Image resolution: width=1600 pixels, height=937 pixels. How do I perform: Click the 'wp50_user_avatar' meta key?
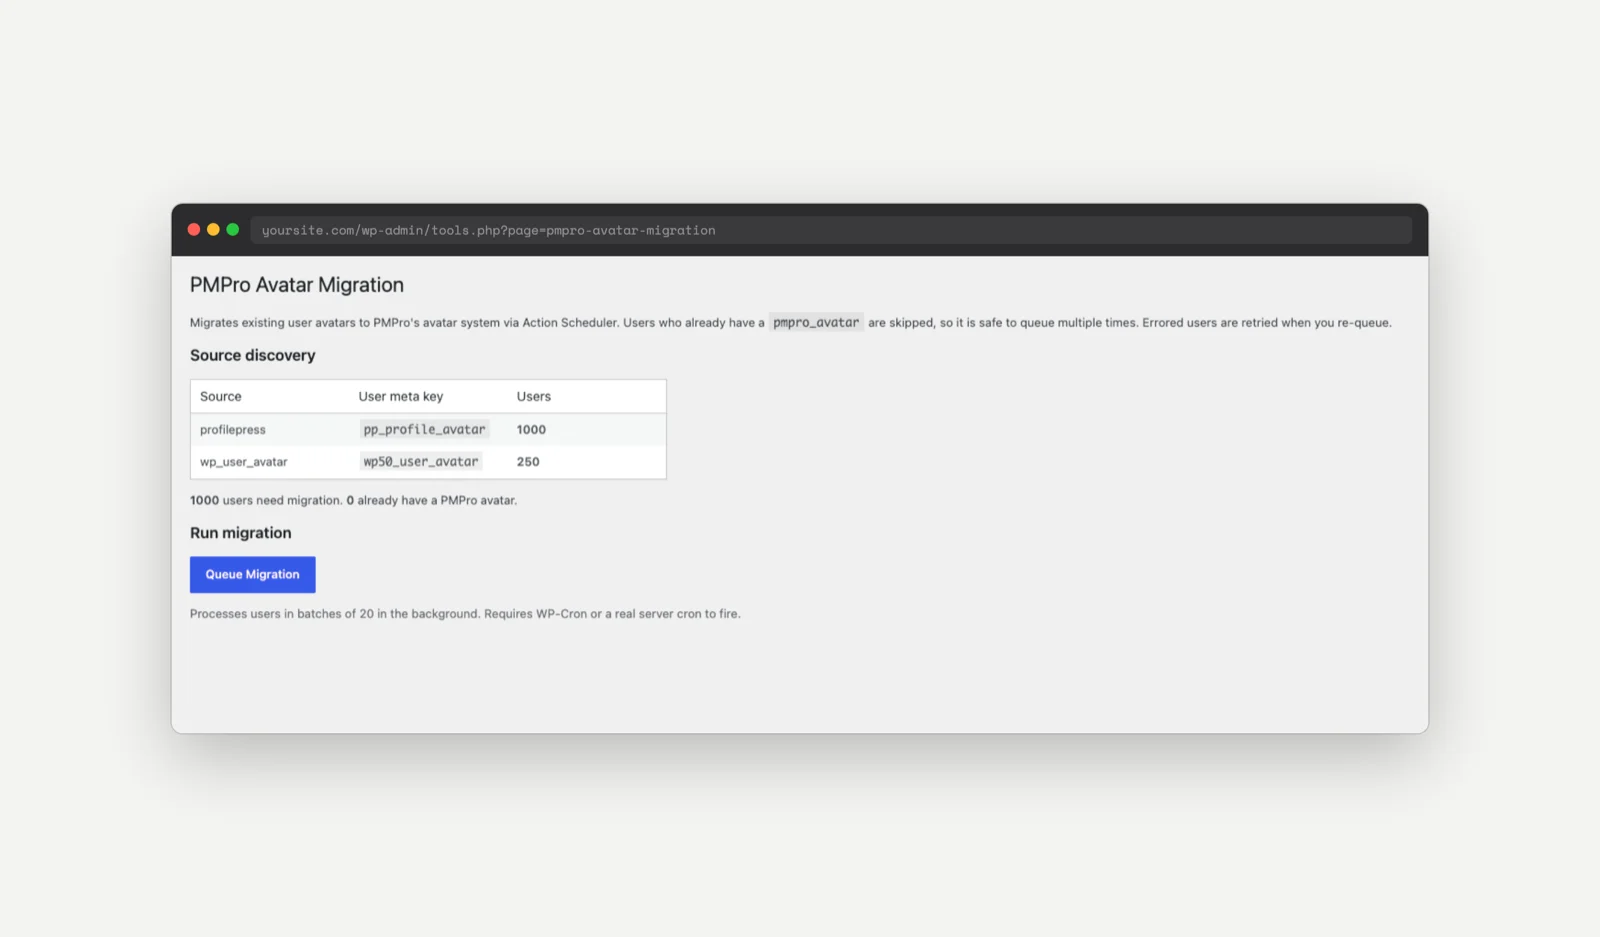tap(421, 462)
